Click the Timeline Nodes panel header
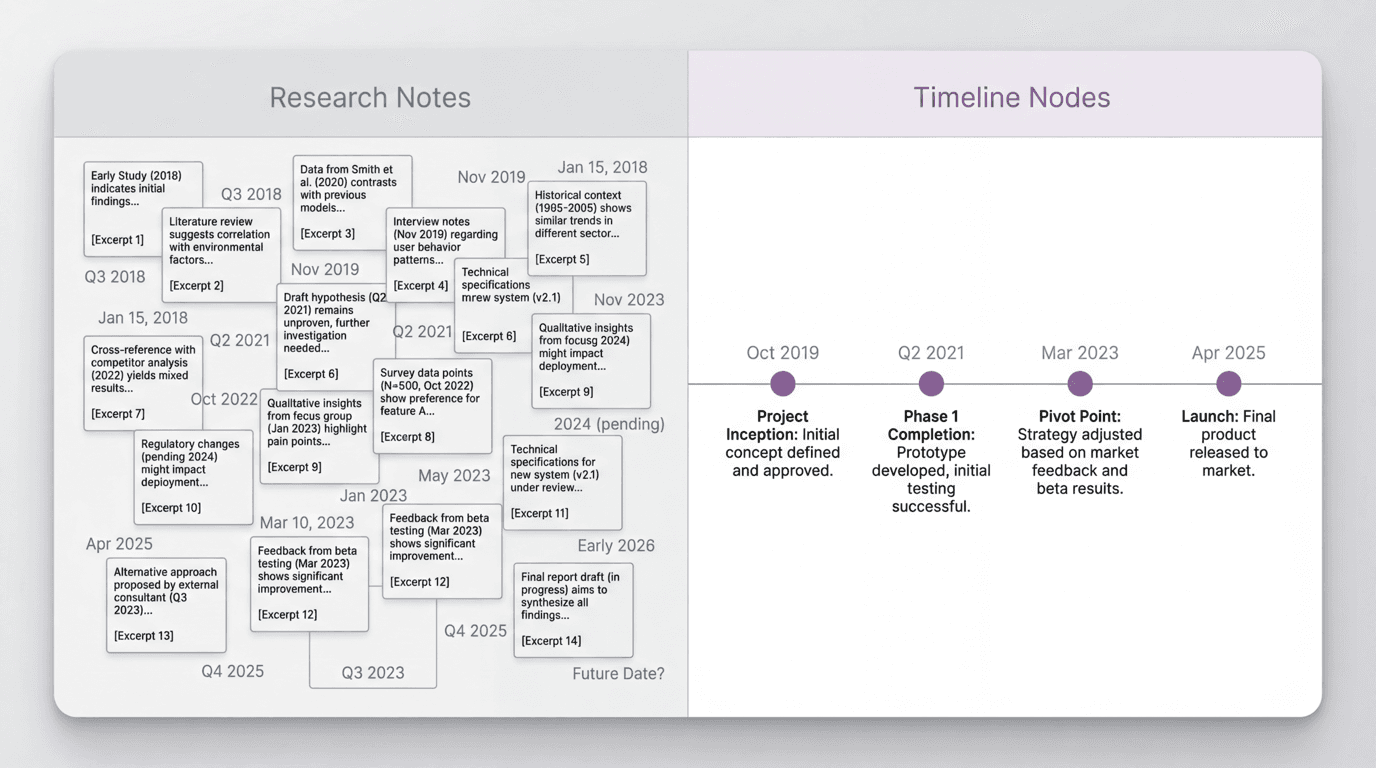 coord(1011,97)
